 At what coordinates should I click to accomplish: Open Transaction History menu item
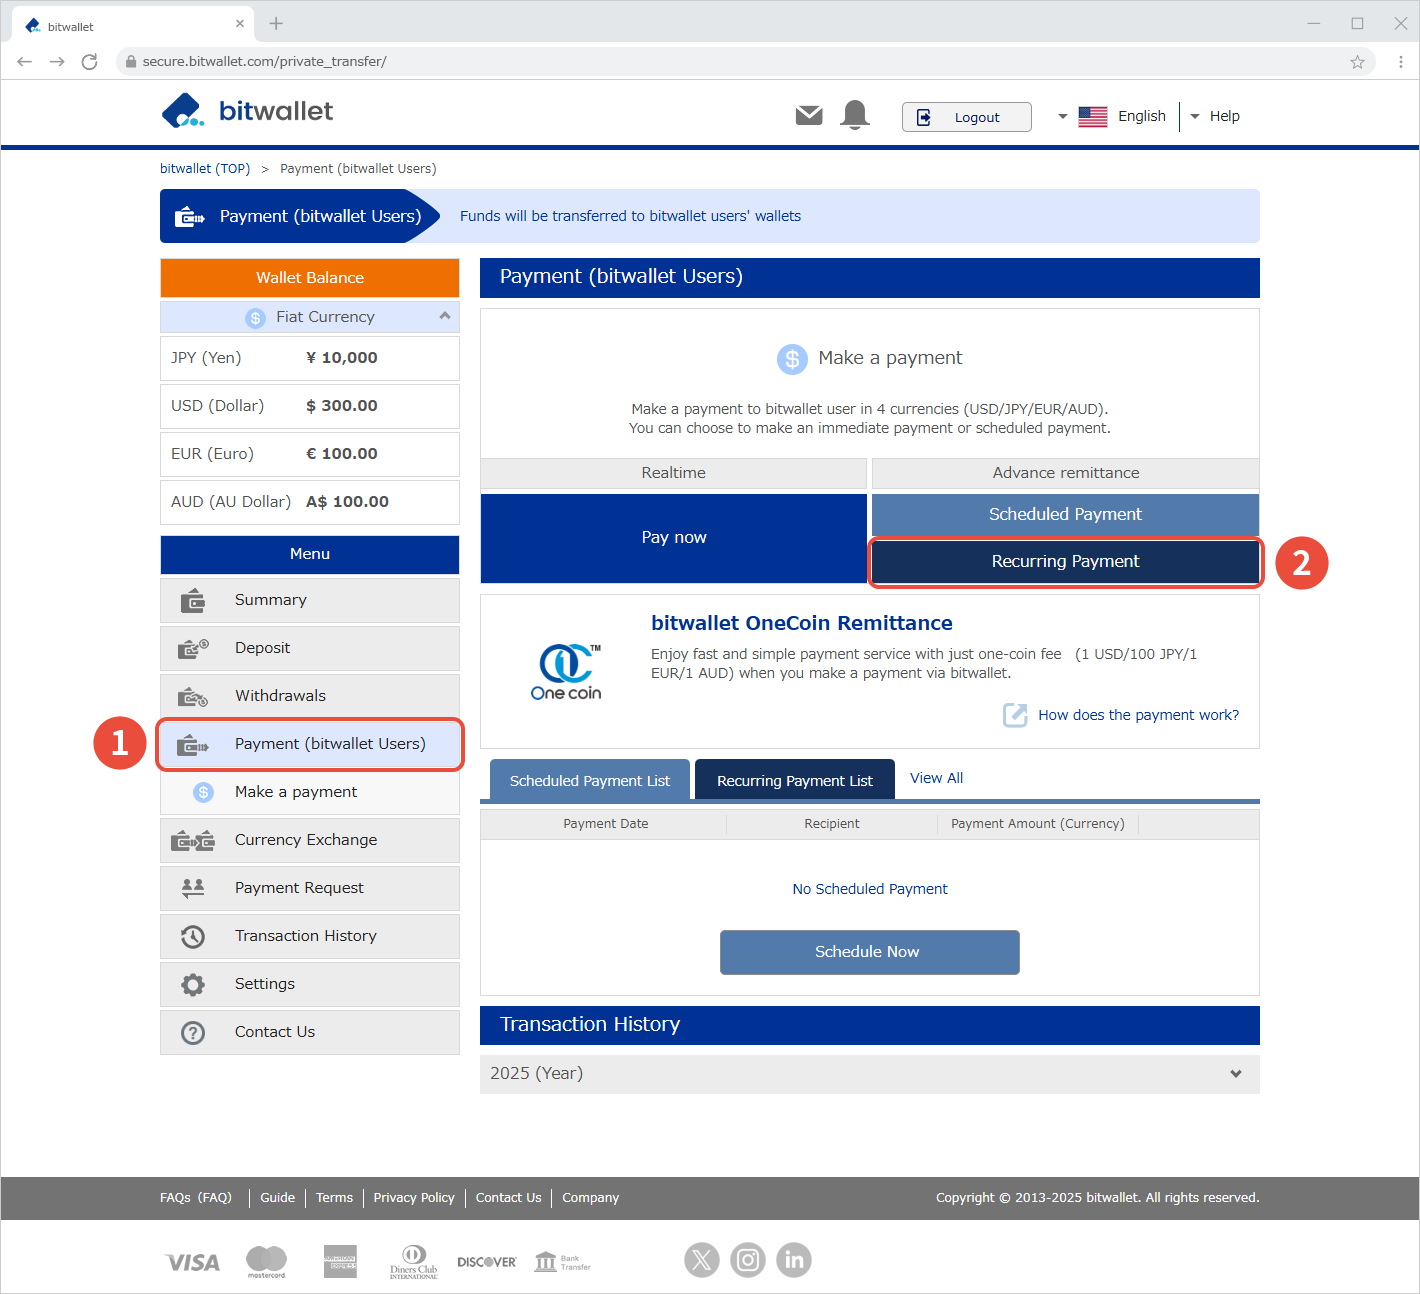(310, 936)
